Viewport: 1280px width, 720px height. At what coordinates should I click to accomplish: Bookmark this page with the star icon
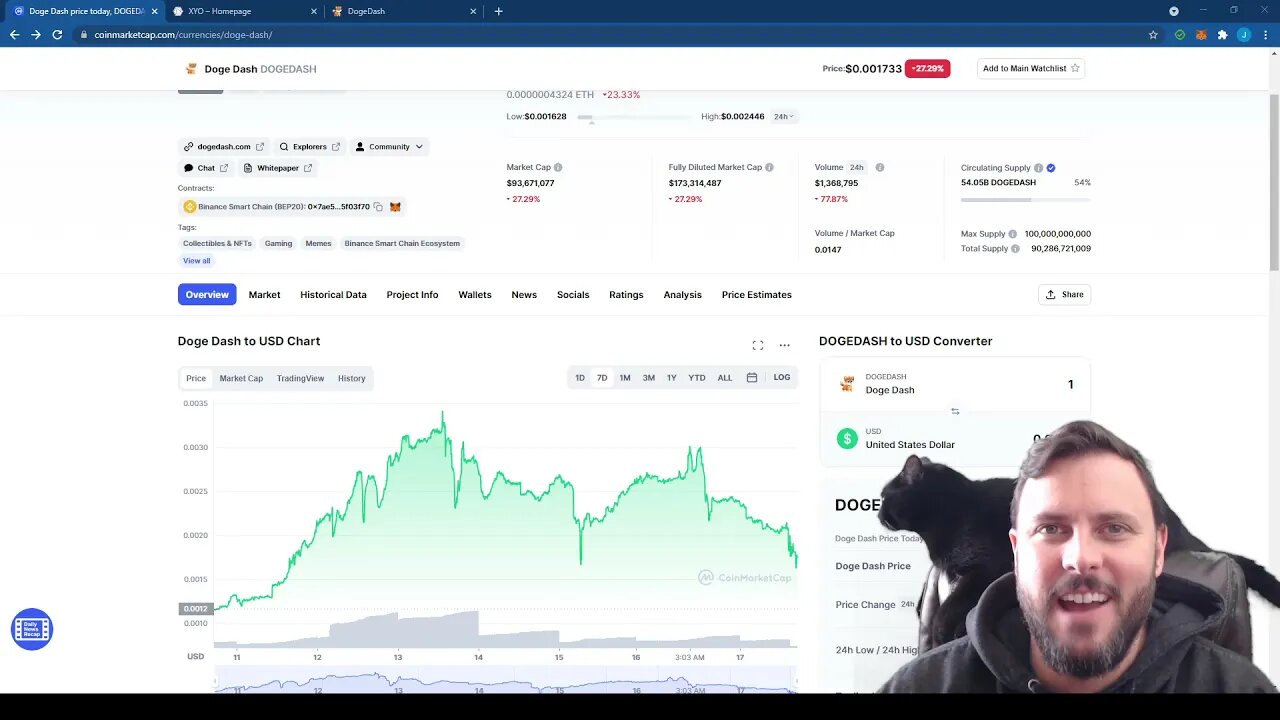[x=1153, y=34]
